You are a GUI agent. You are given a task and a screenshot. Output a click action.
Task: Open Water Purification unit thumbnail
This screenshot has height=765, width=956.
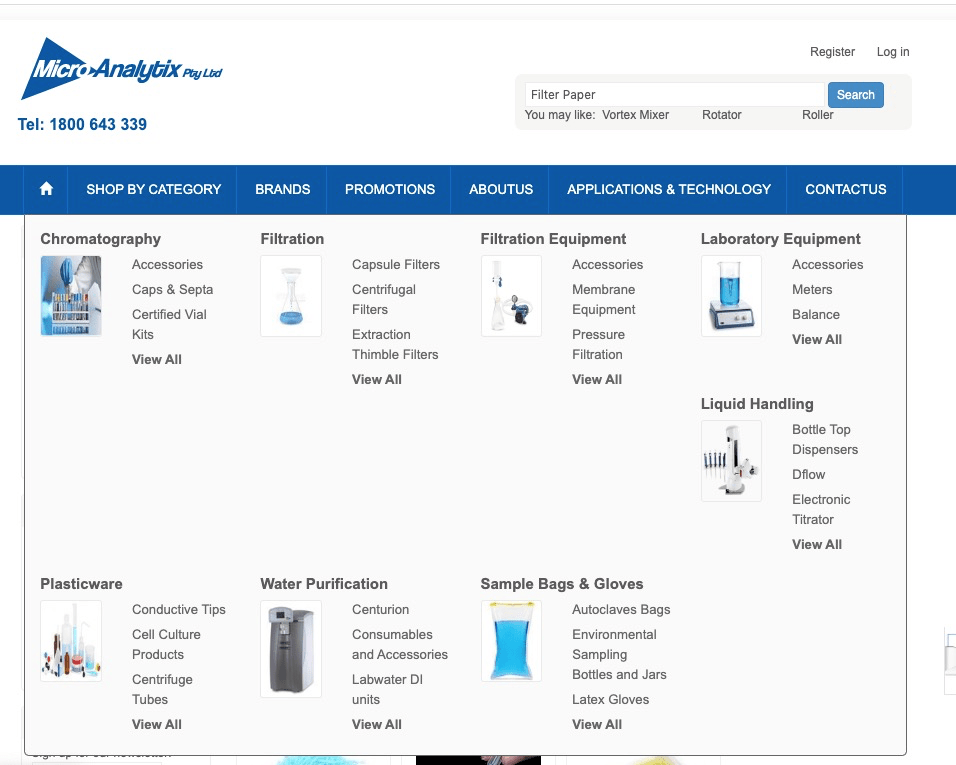[x=291, y=649]
